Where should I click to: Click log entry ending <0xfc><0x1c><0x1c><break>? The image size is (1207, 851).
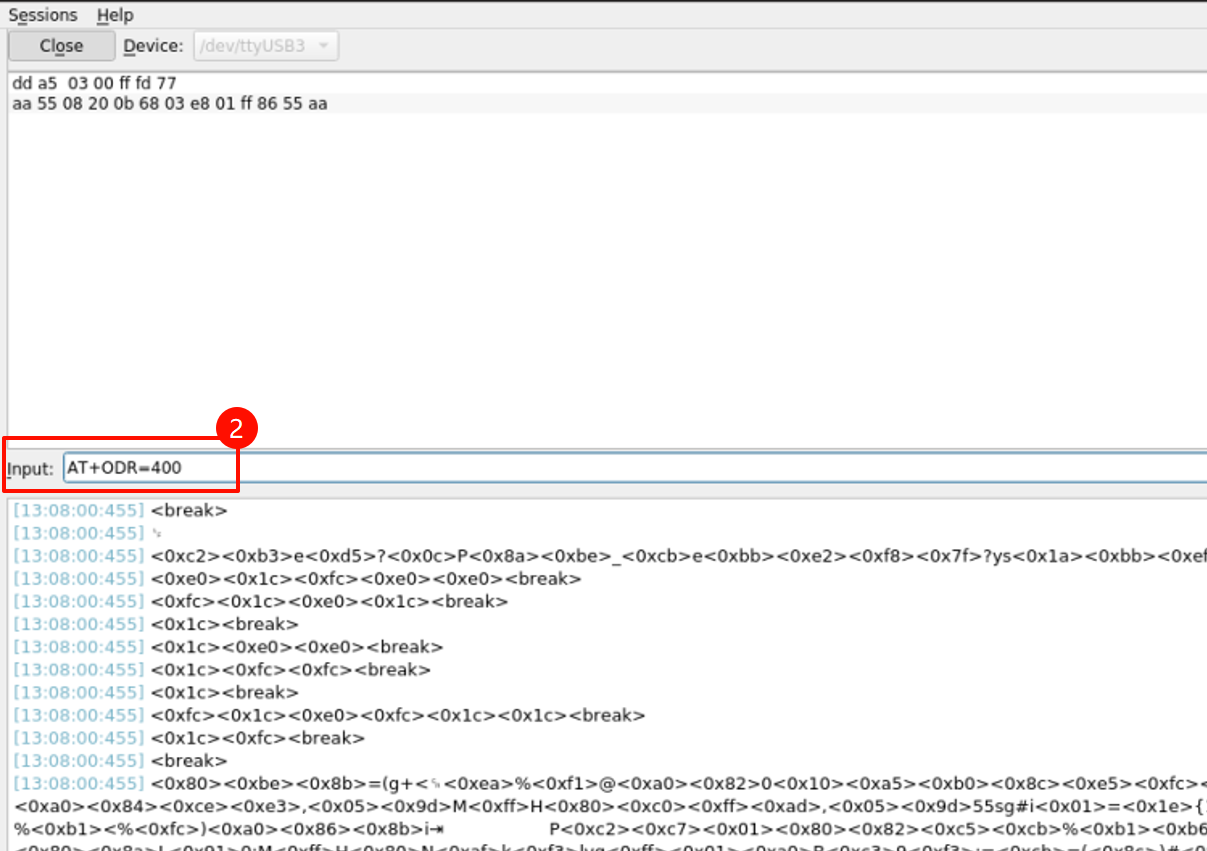(x=398, y=715)
